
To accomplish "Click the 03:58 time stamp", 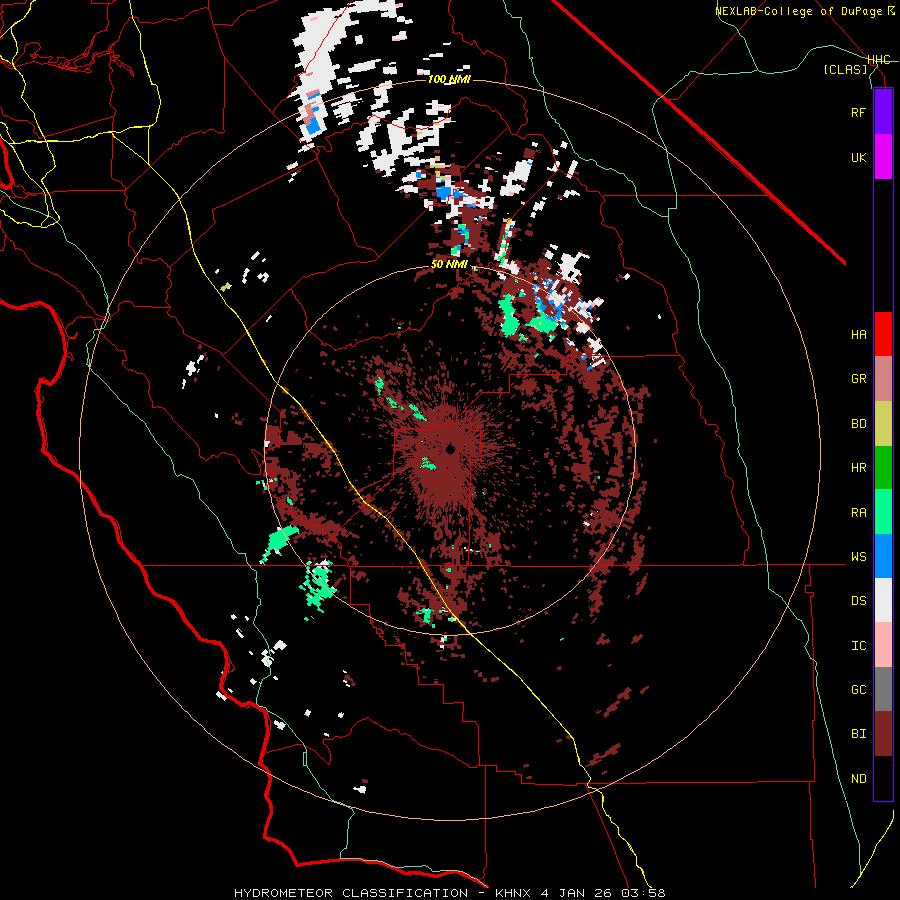I will (x=642, y=893).
